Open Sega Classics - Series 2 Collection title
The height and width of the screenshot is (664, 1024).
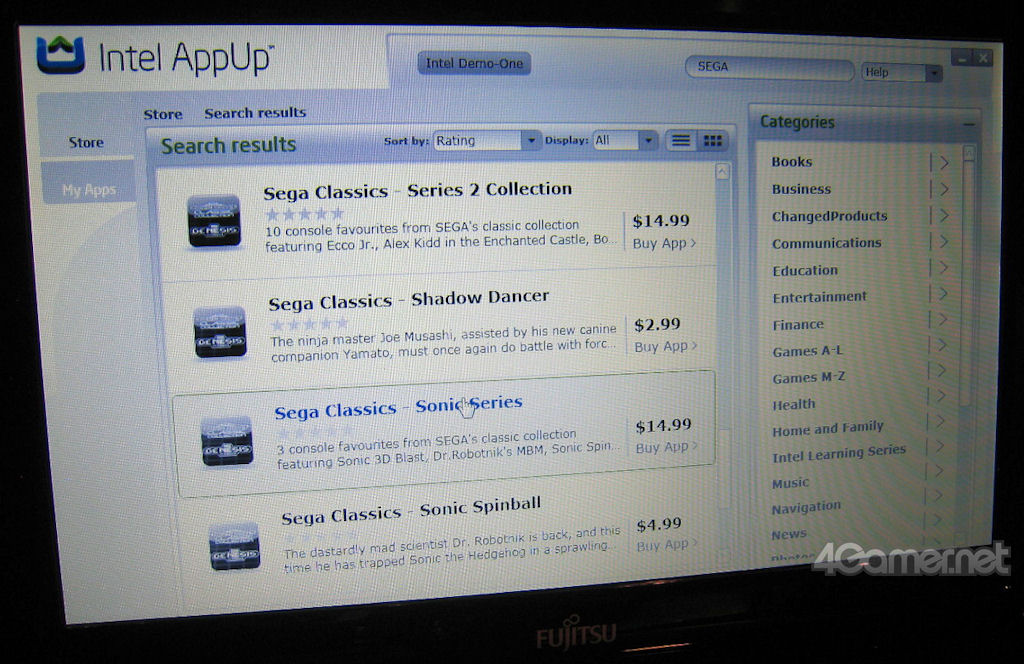(417, 191)
